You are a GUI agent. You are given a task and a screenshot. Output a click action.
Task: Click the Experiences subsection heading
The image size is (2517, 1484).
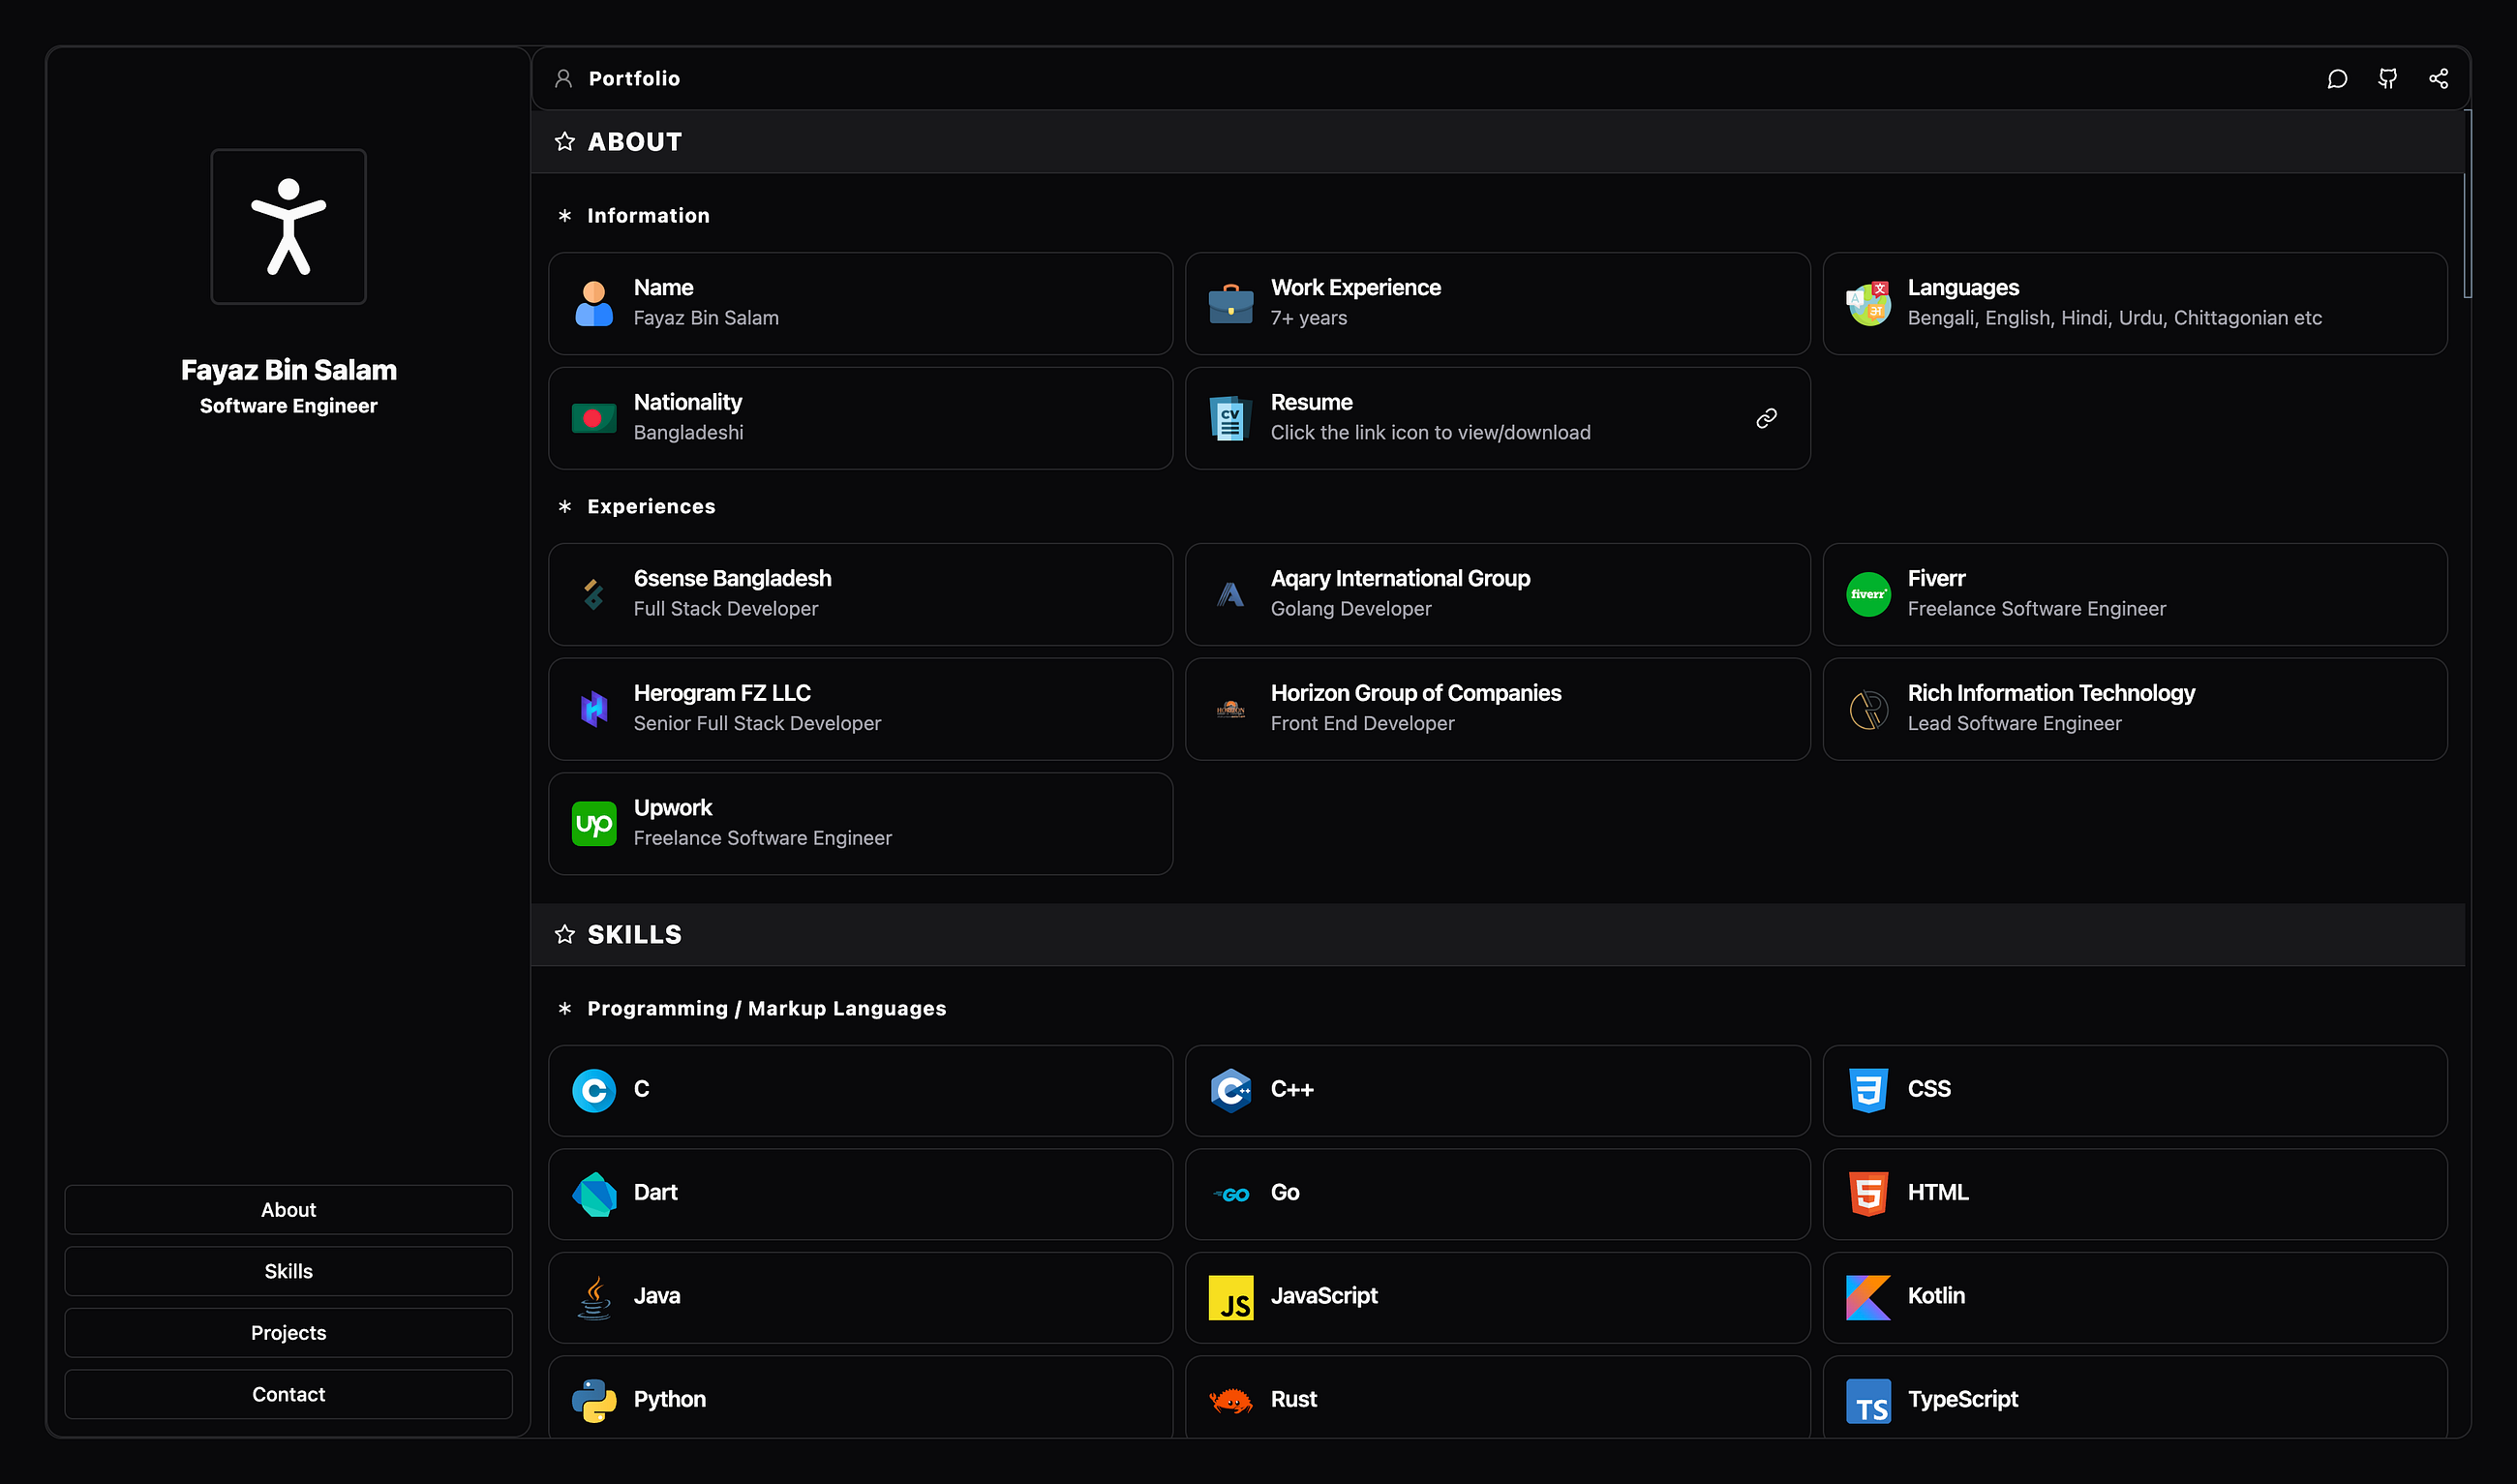click(x=651, y=506)
